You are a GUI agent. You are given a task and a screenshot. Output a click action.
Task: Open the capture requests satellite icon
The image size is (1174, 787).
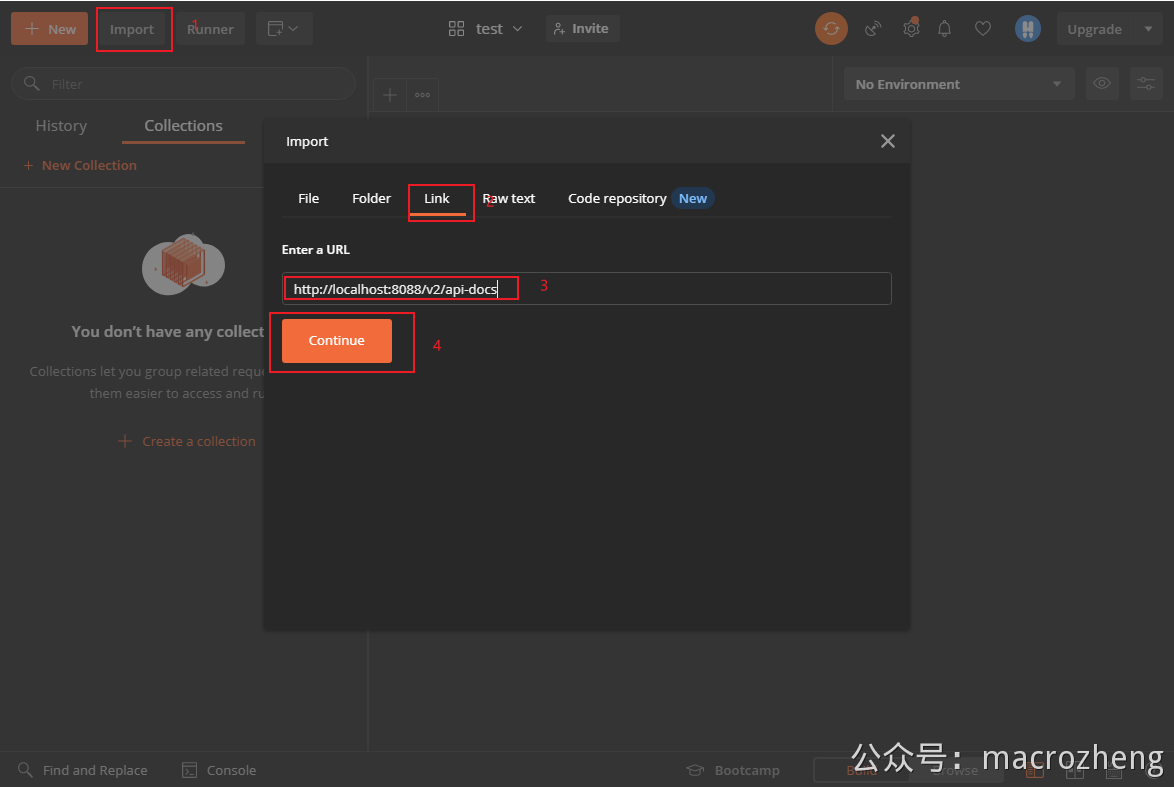tap(872, 29)
